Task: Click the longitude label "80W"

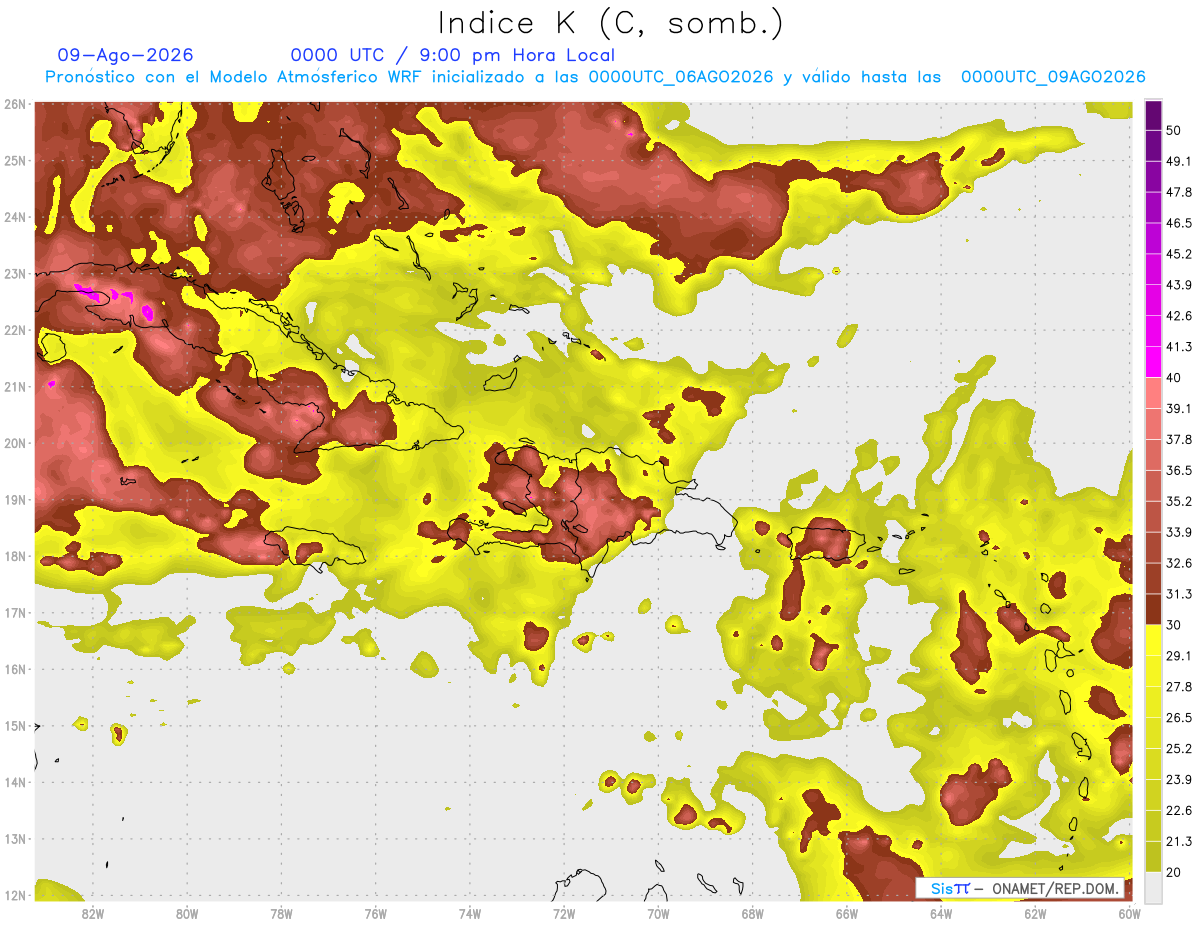Action: (187, 914)
